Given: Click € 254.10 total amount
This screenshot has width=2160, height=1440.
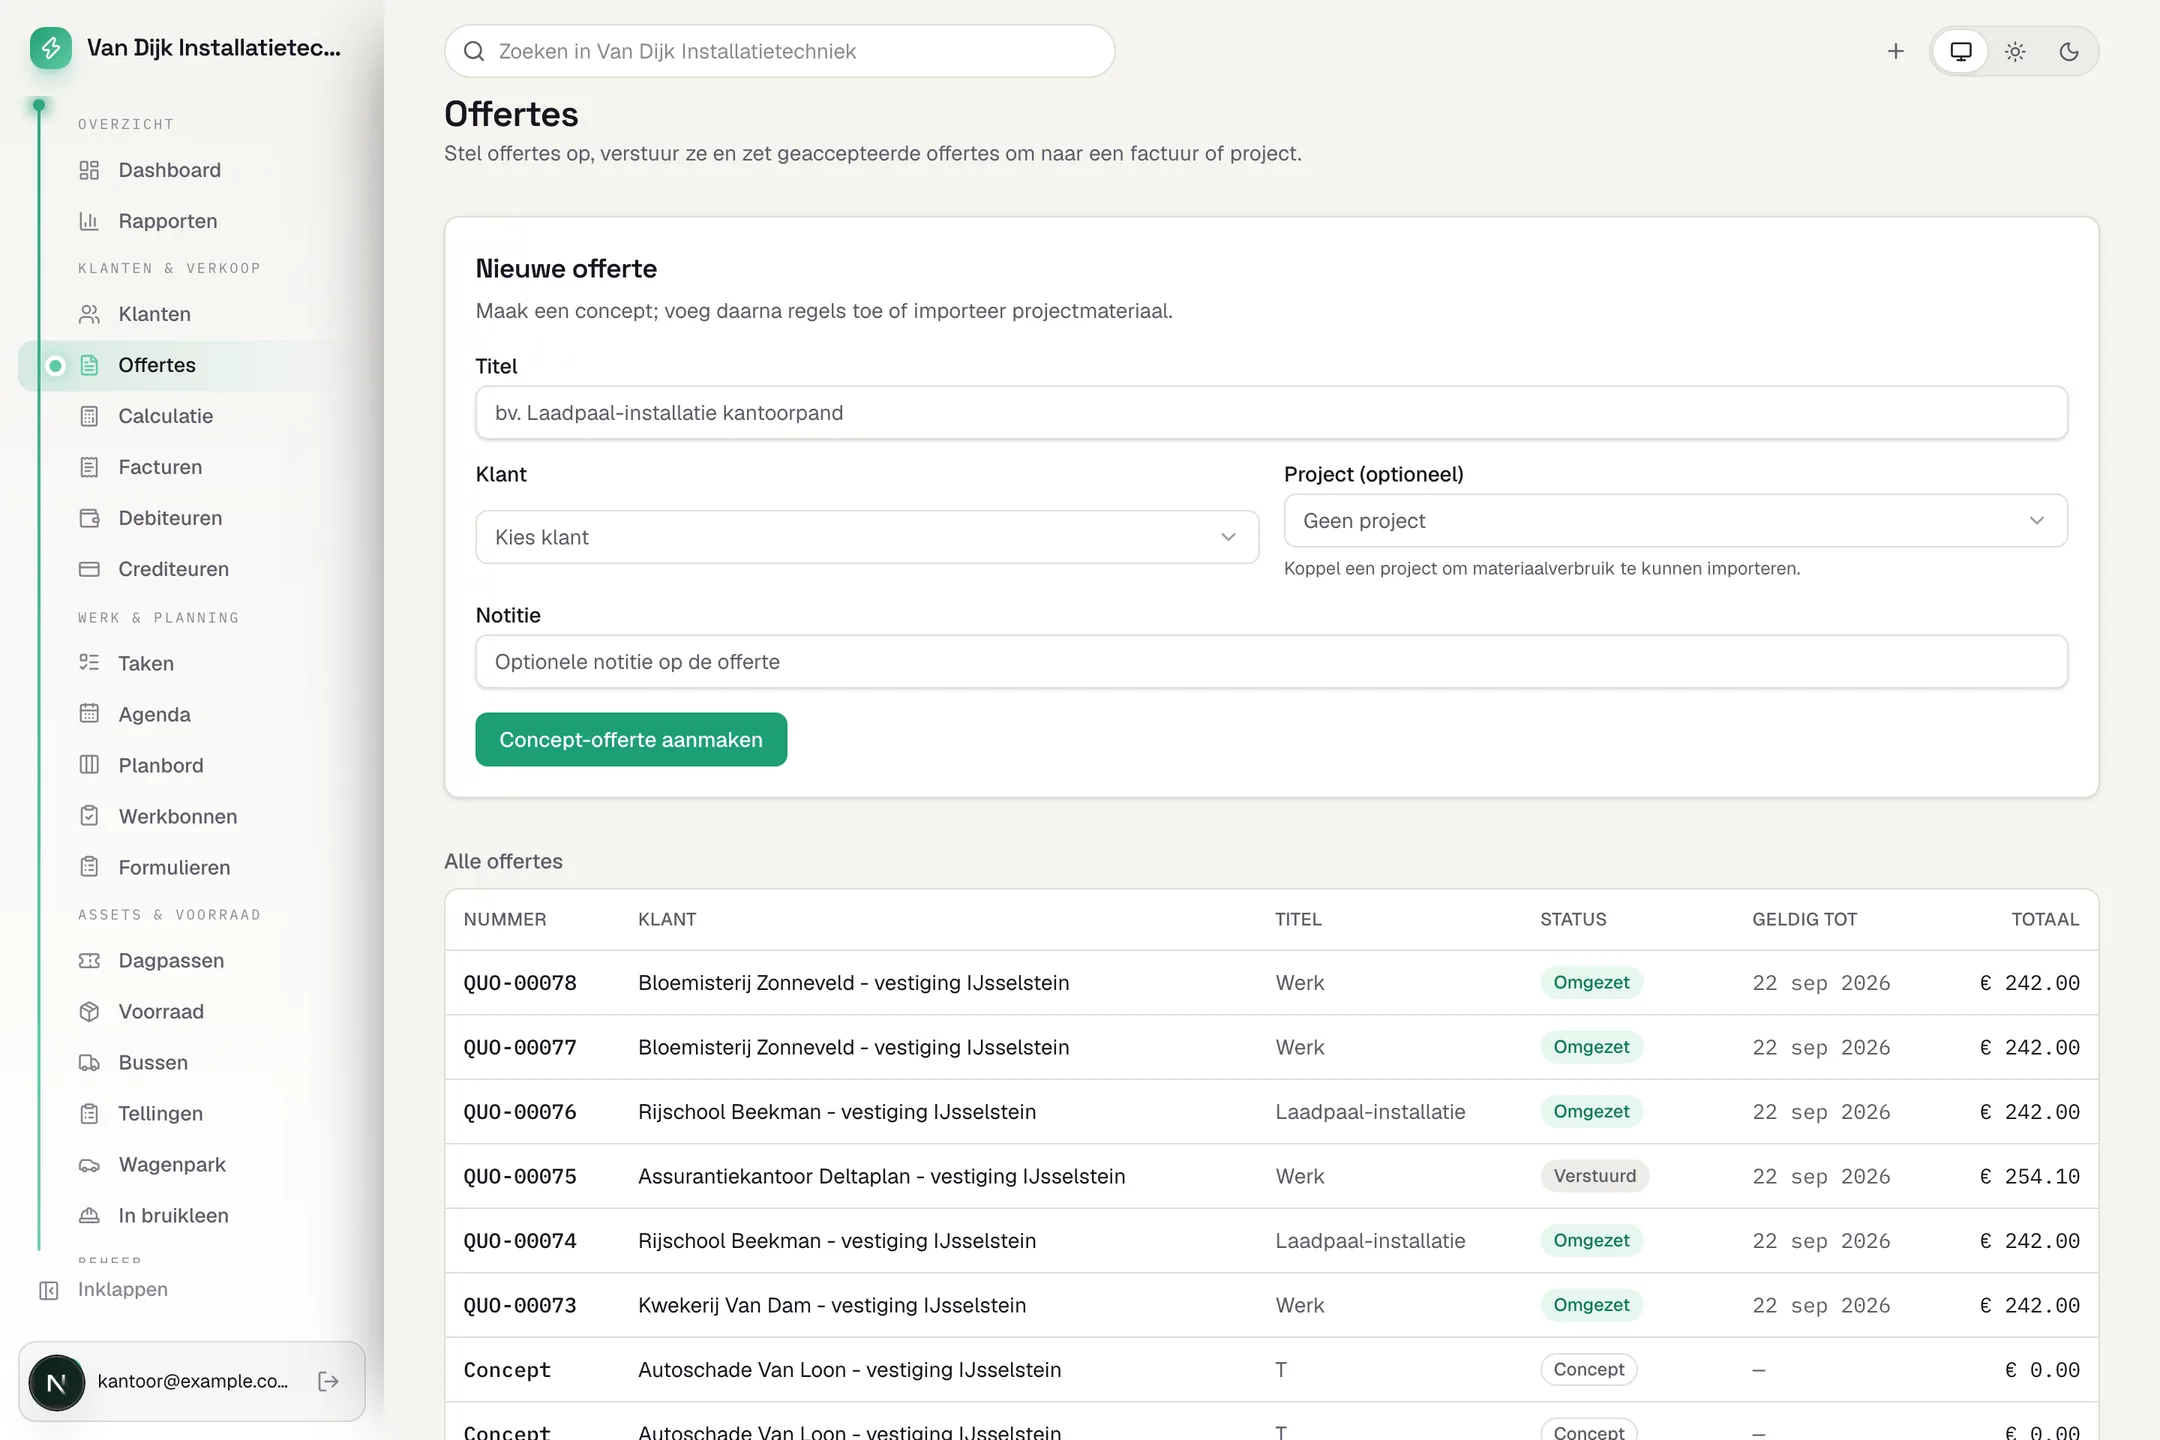Looking at the screenshot, I should tap(2029, 1176).
